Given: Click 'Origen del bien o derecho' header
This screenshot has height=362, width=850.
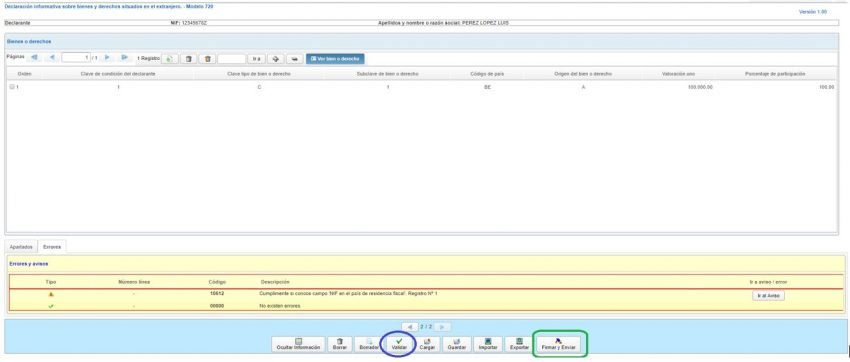Looking at the screenshot, I should click(x=583, y=74).
